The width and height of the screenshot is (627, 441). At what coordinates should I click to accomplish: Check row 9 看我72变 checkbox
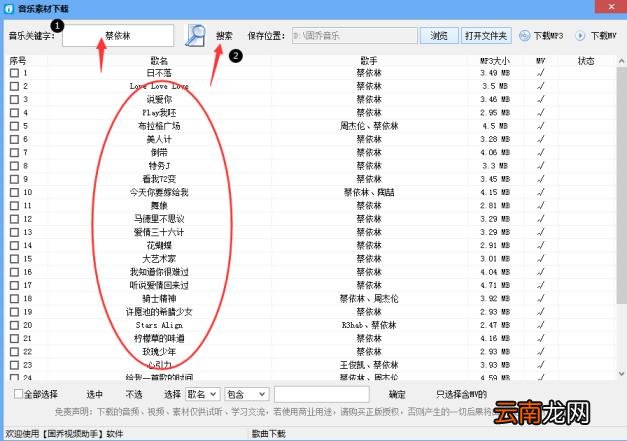click(x=14, y=179)
